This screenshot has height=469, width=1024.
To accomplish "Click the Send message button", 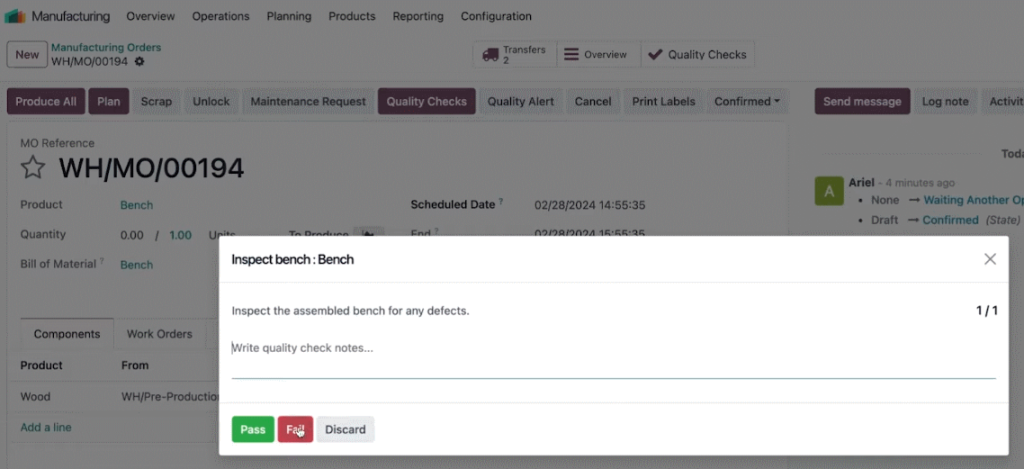I will tap(862, 101).
